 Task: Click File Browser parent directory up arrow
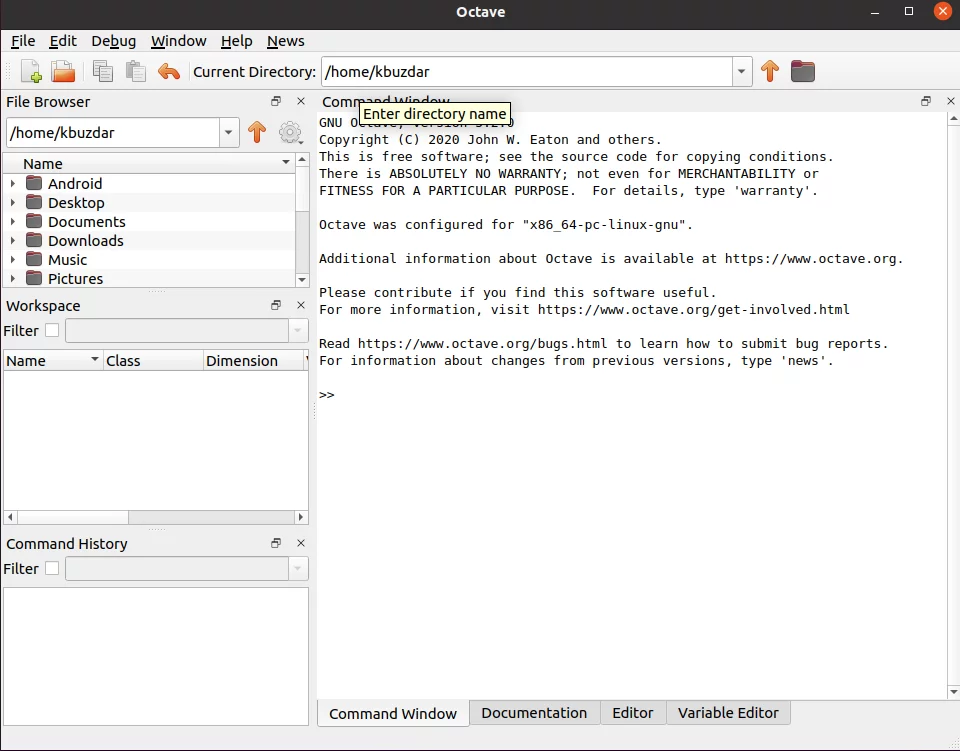coord(257,132)
